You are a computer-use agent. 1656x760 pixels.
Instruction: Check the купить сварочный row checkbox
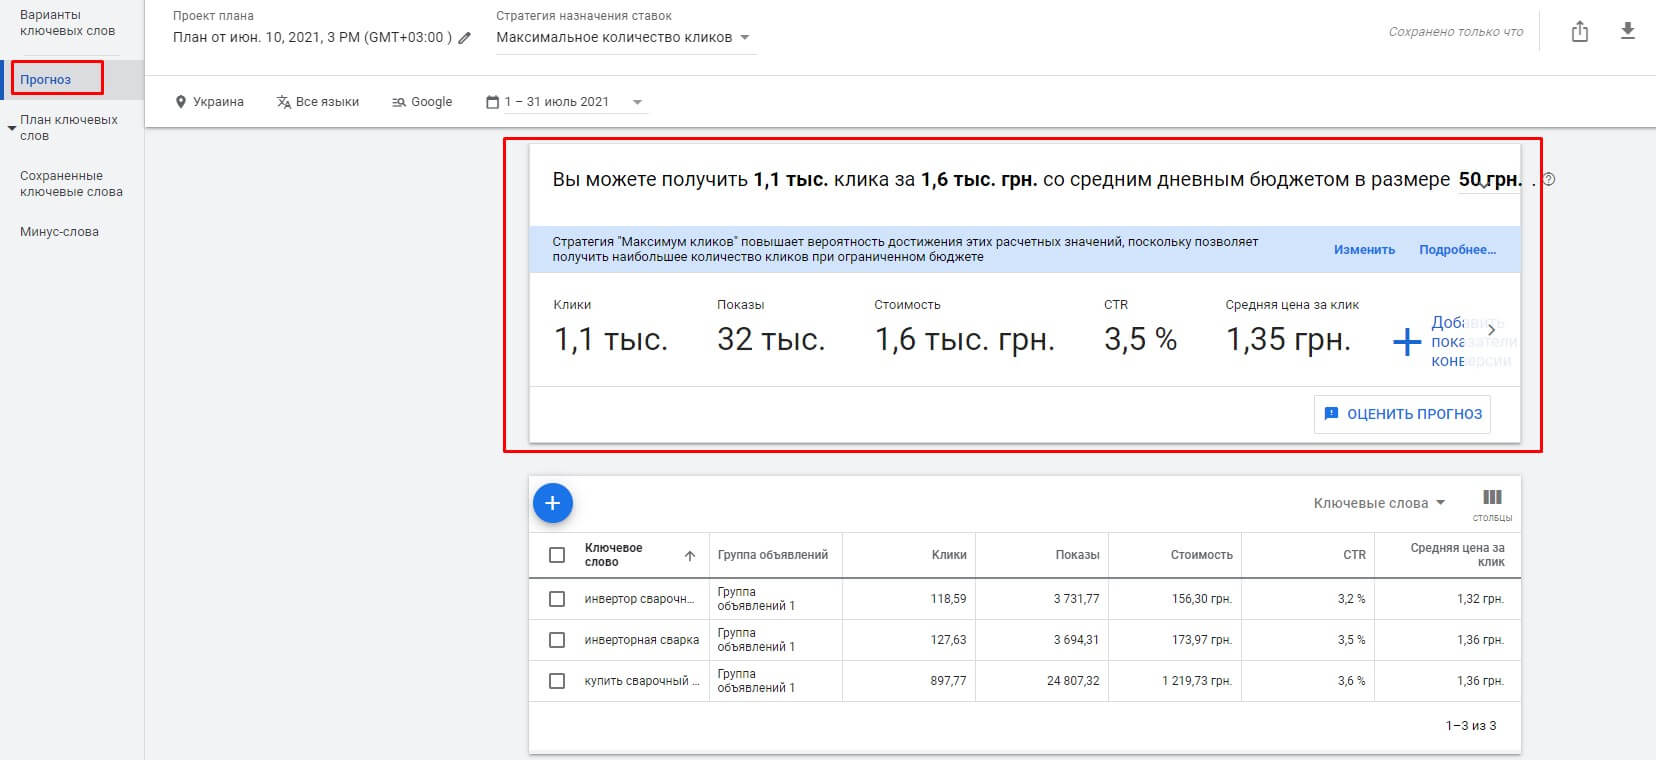point(557,681)
